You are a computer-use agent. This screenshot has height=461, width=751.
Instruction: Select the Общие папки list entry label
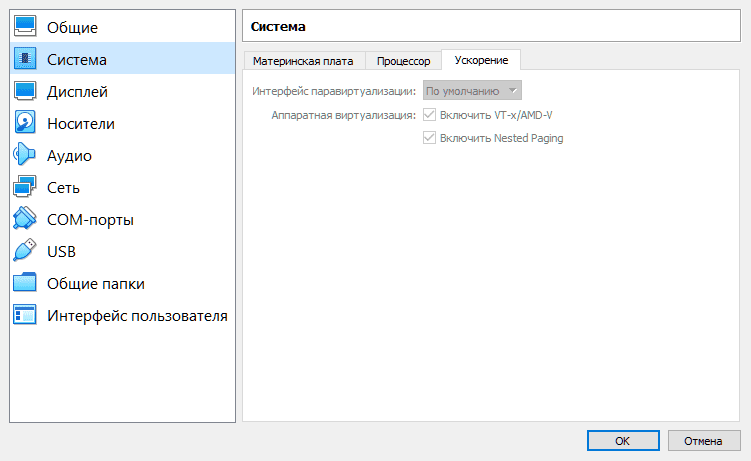96,283
